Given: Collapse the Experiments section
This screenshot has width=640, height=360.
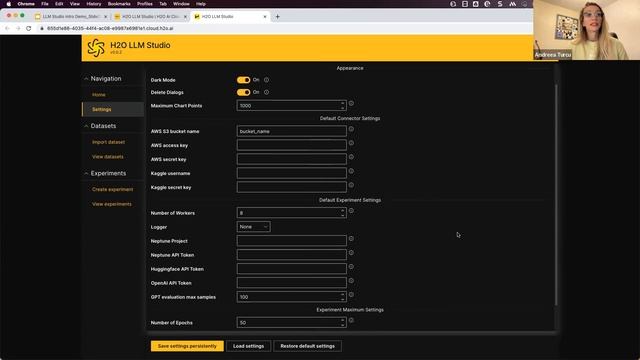Looking at the screenshot, I should (86, 173).
